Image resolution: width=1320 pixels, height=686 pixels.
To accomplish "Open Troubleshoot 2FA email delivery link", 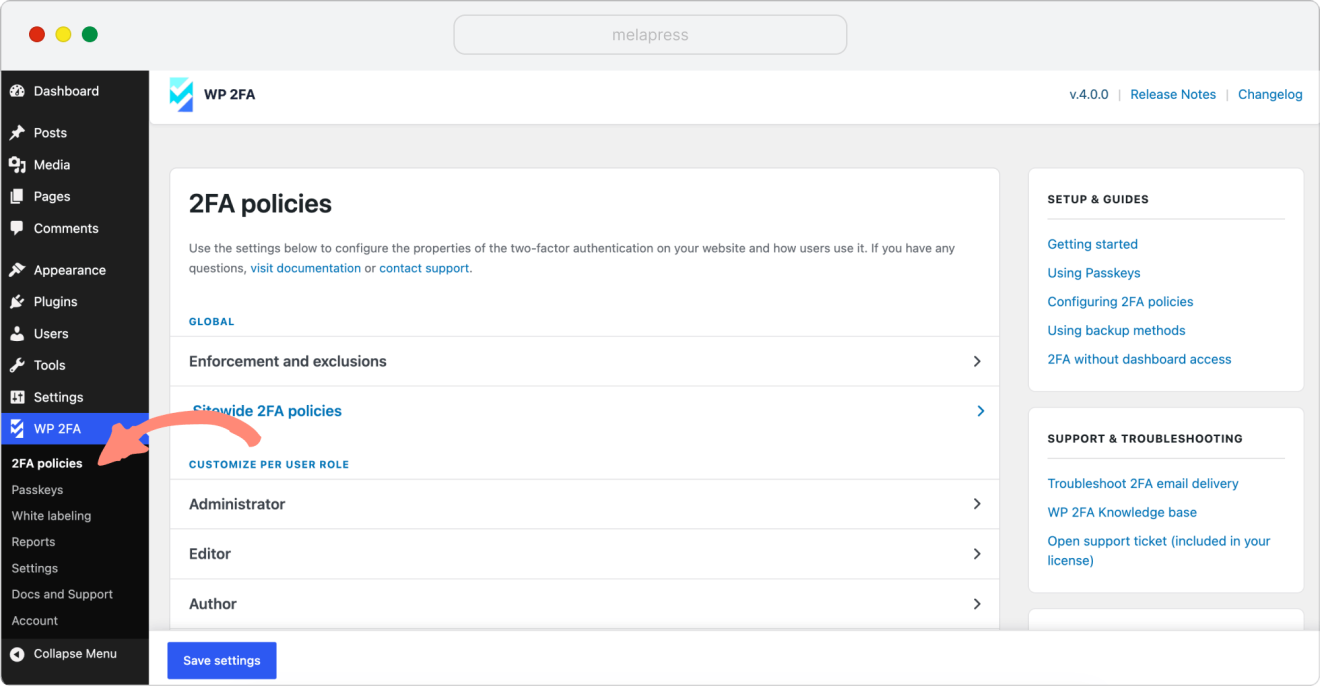I will [x=1143, y=484].
